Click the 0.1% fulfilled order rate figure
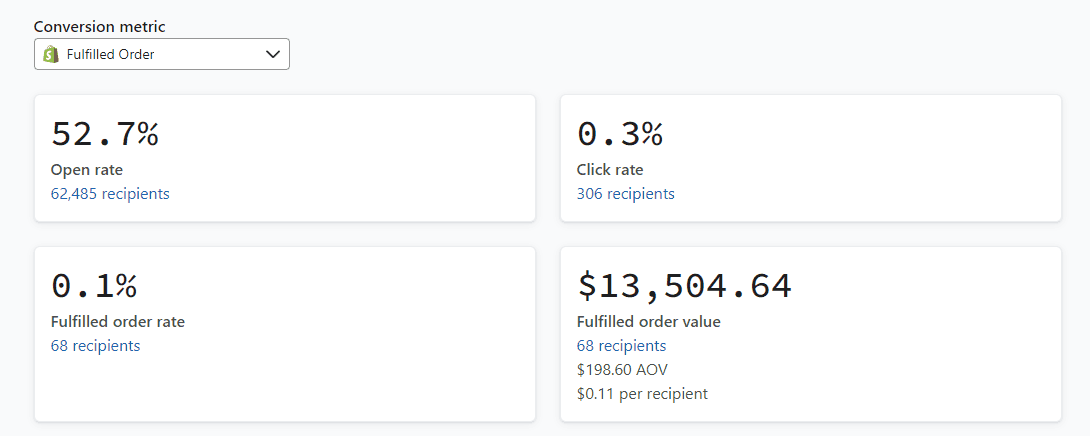 (94, 286)
